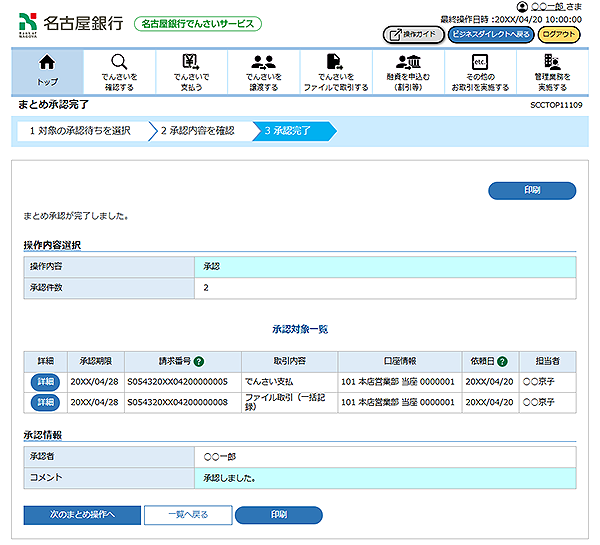
Task: Open 詳細 for the ファイル取引 row
Action: (x=45, y=402)
